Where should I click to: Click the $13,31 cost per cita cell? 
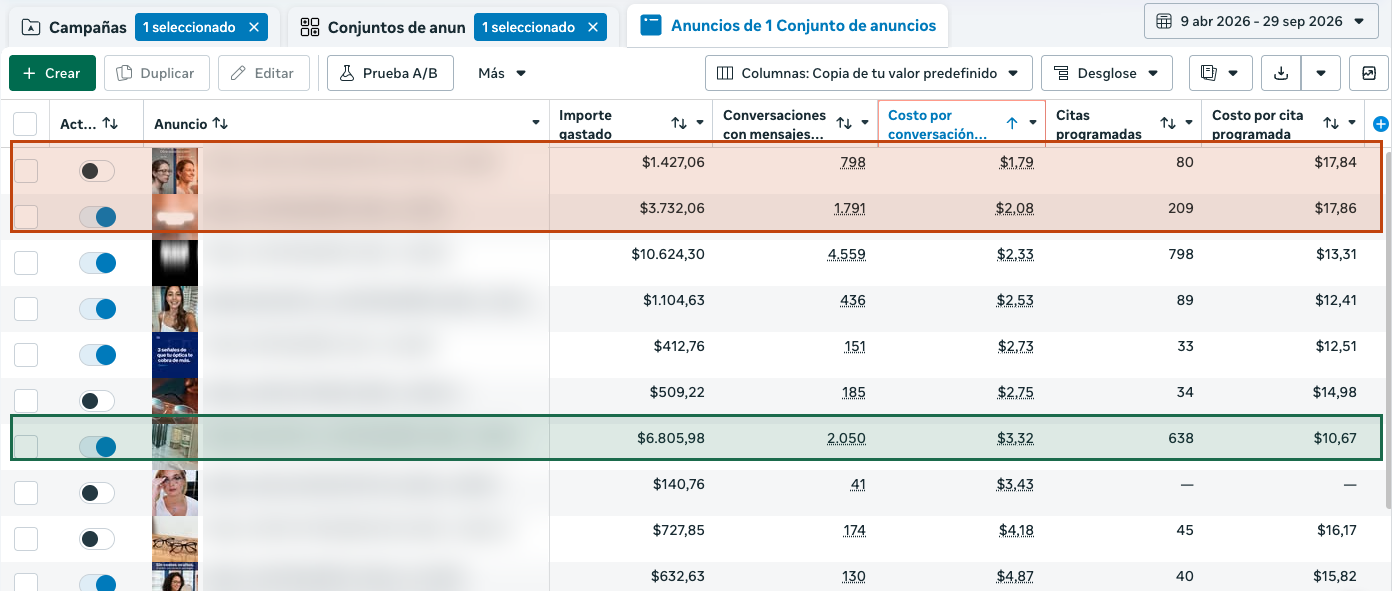pyautogui.click(x=1336, y=254)
